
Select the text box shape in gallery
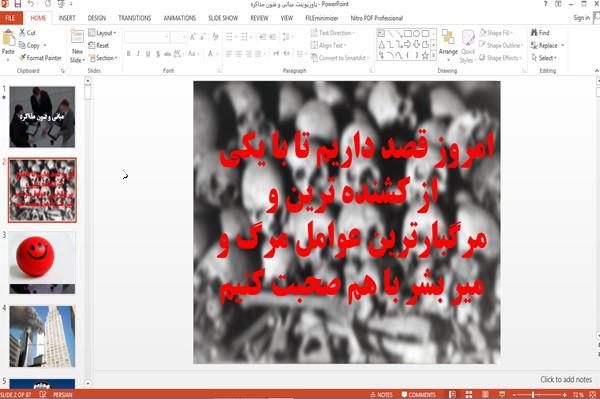382,34
